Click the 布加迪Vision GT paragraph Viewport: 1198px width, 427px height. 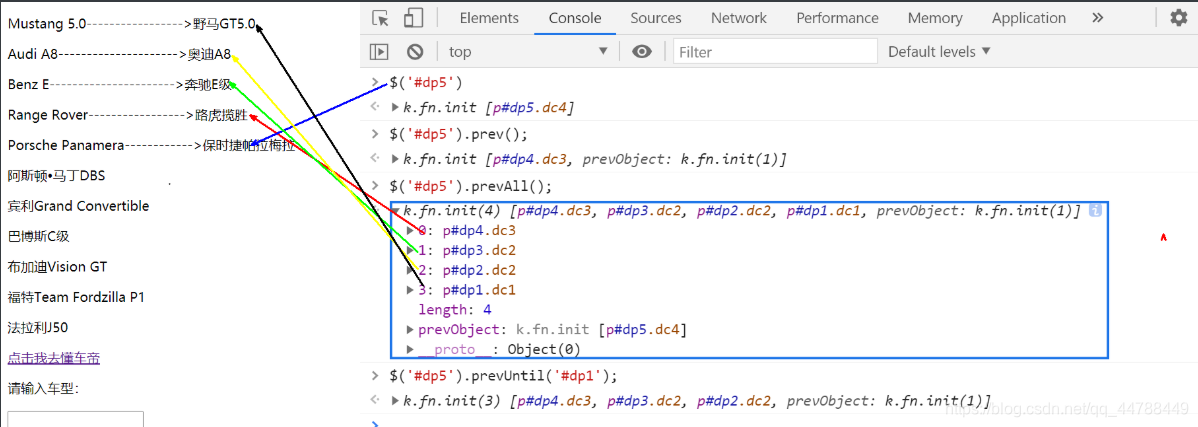pos(57,267)
